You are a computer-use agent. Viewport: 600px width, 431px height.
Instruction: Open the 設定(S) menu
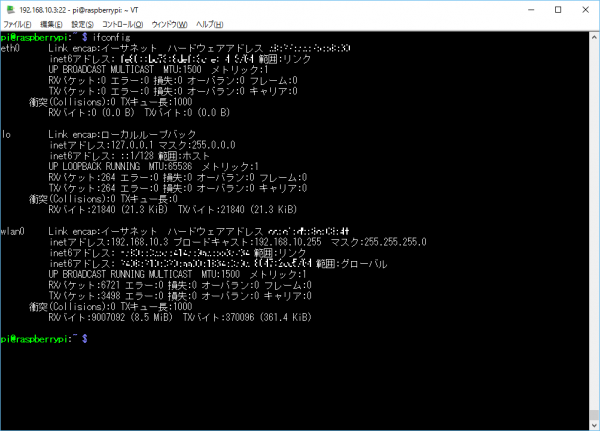click(82, 24)
